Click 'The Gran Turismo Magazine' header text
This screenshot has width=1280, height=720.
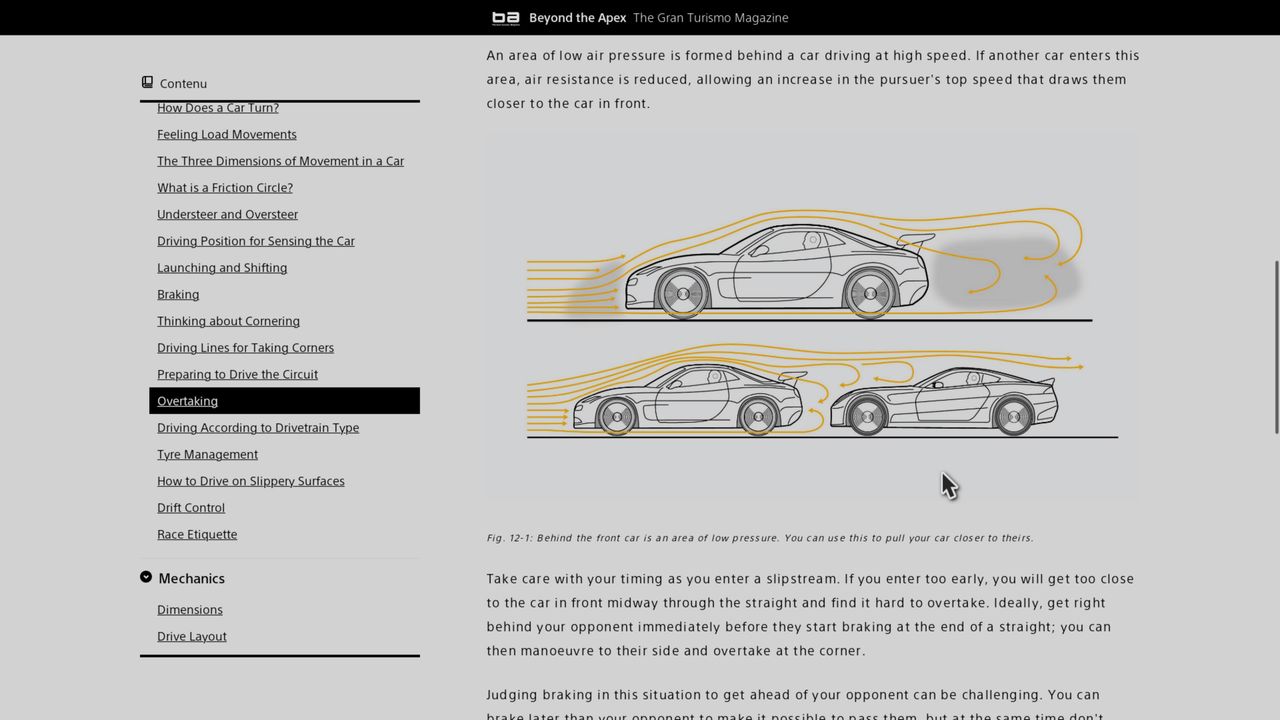711,17
